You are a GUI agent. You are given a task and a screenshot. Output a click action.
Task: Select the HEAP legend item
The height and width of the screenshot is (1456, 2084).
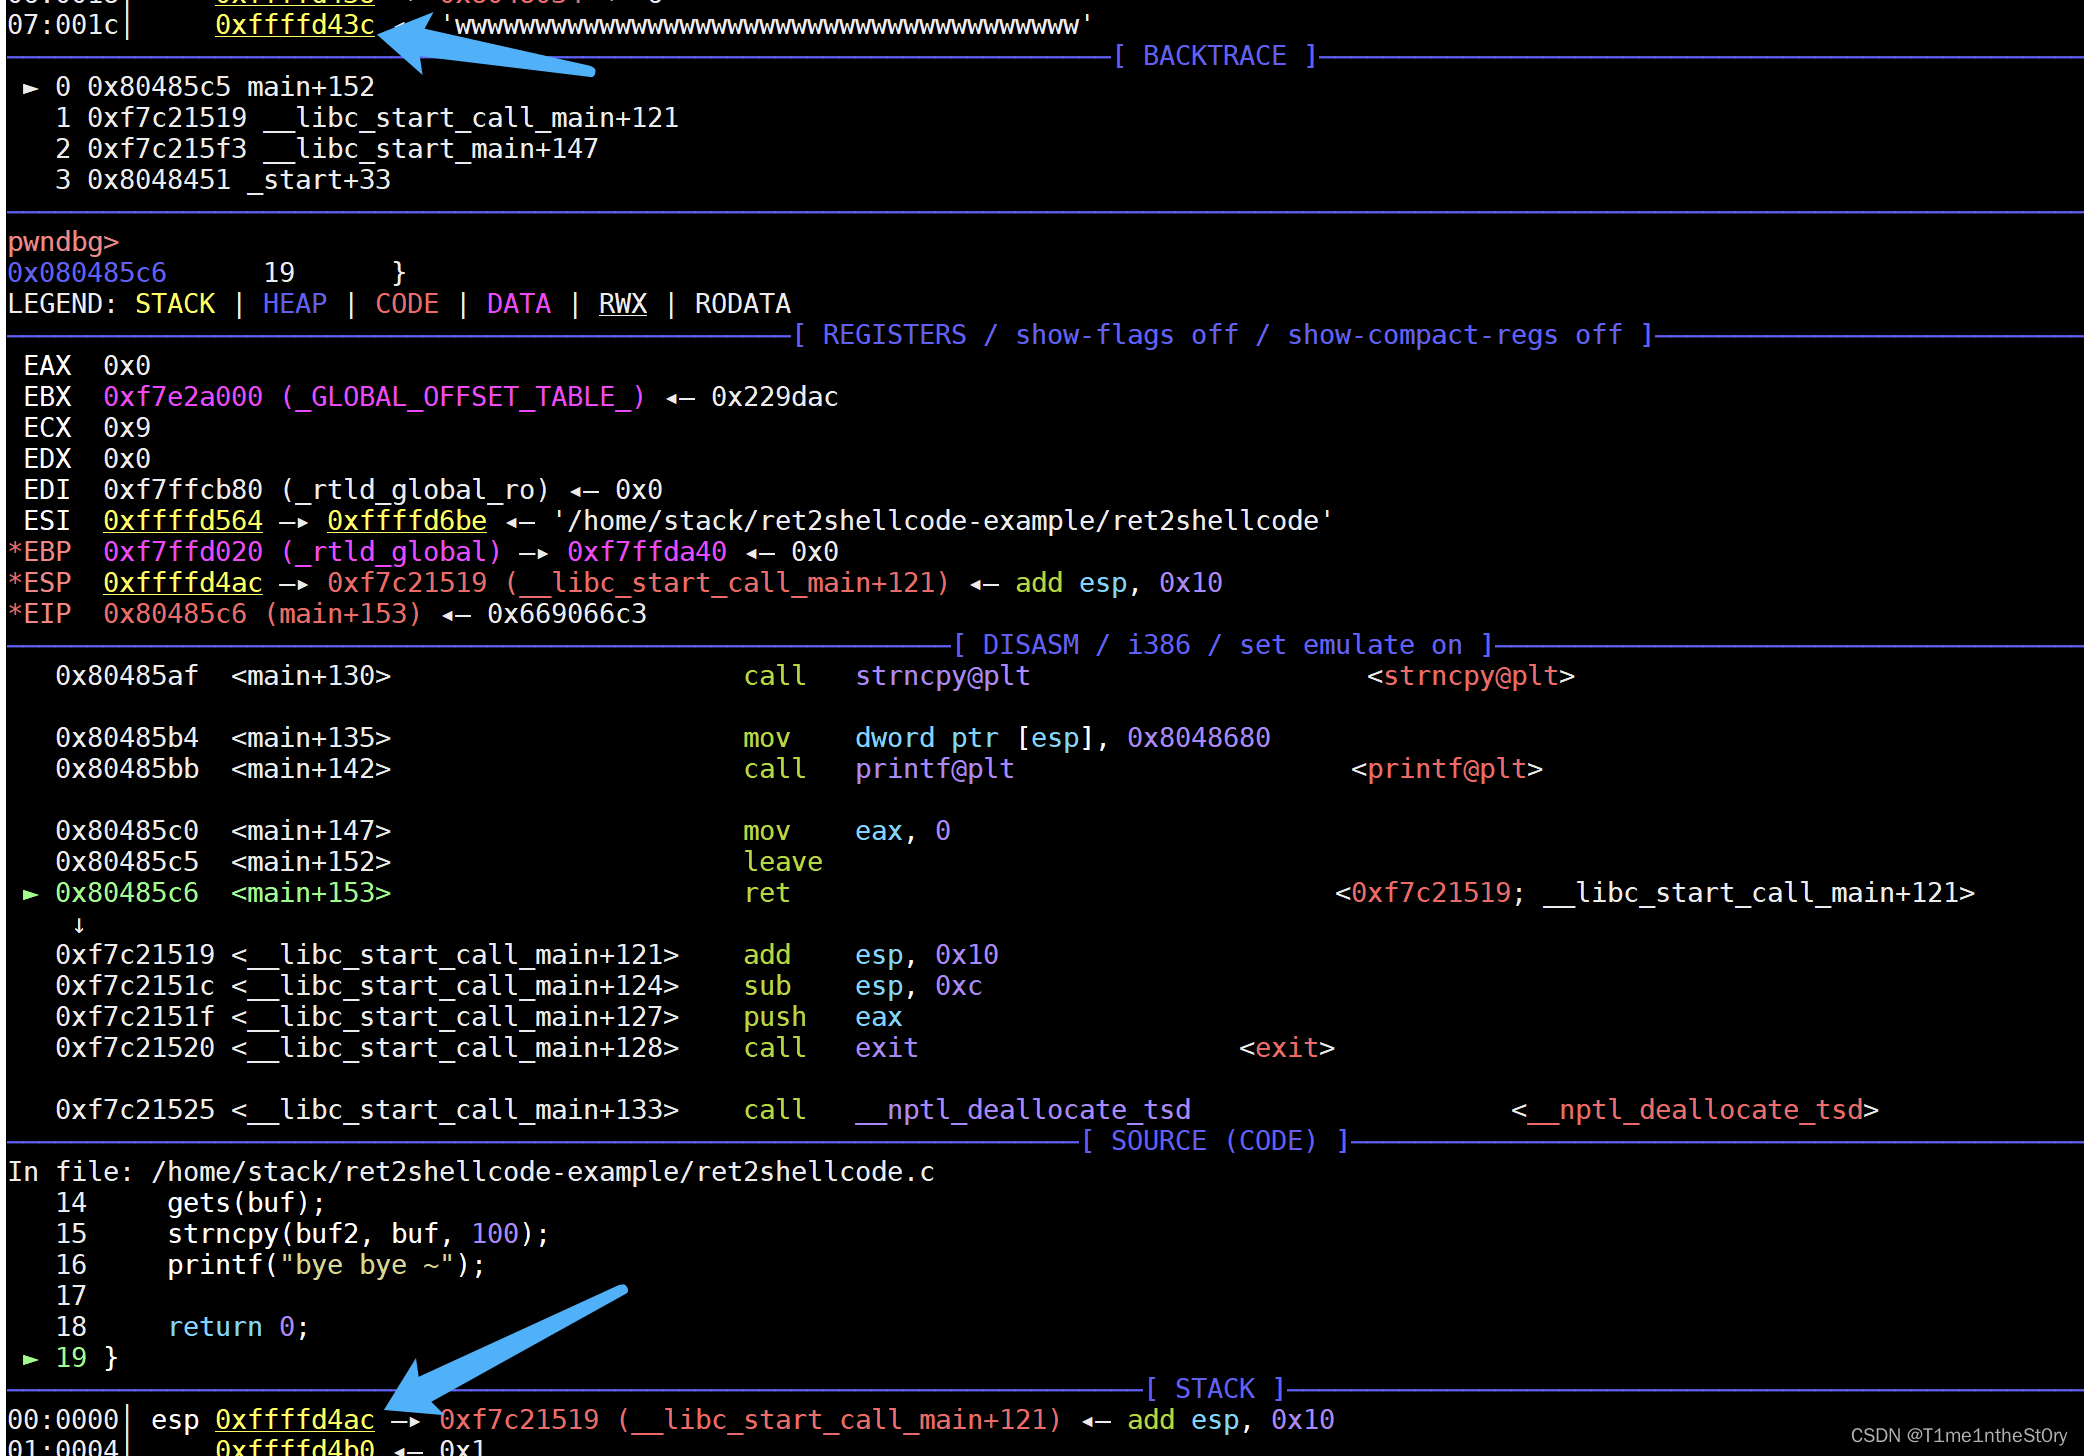pyautogui.click(x=294, y=304)
